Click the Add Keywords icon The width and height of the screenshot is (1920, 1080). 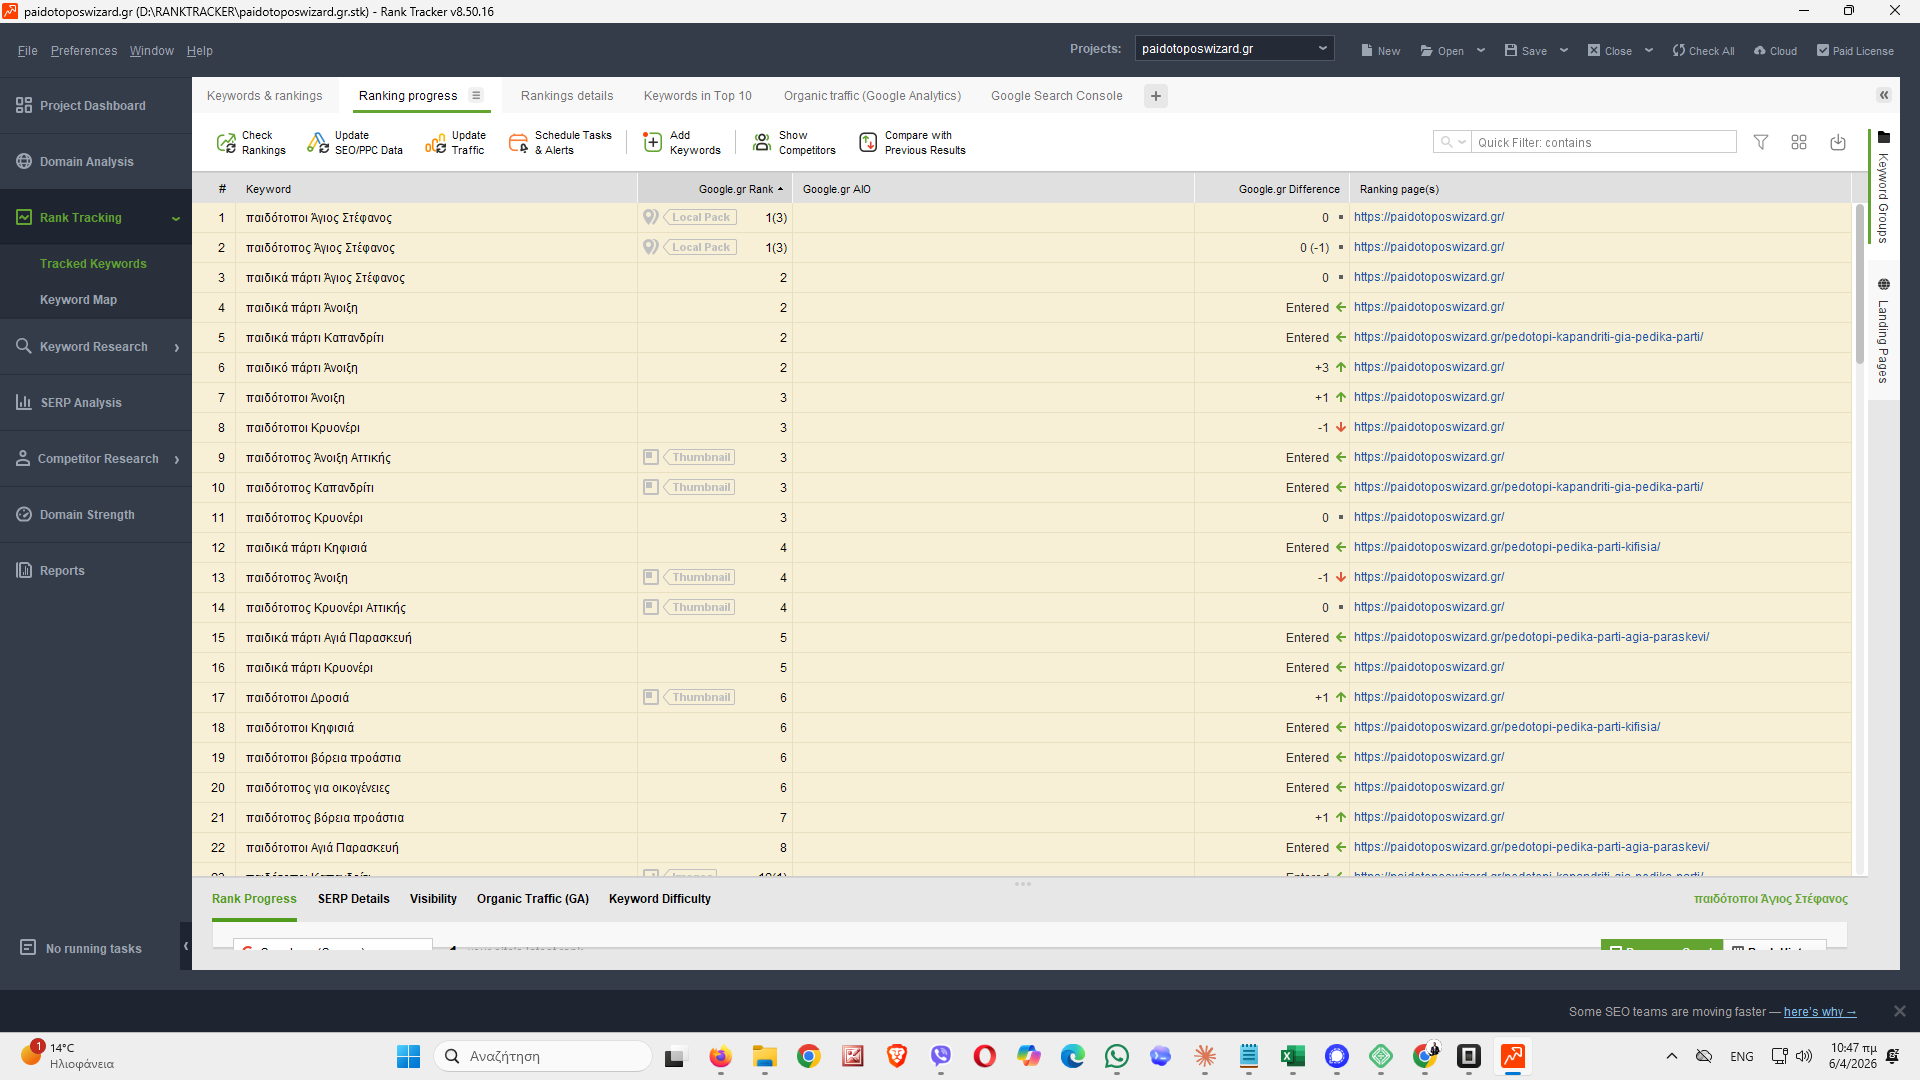[652, 143]
